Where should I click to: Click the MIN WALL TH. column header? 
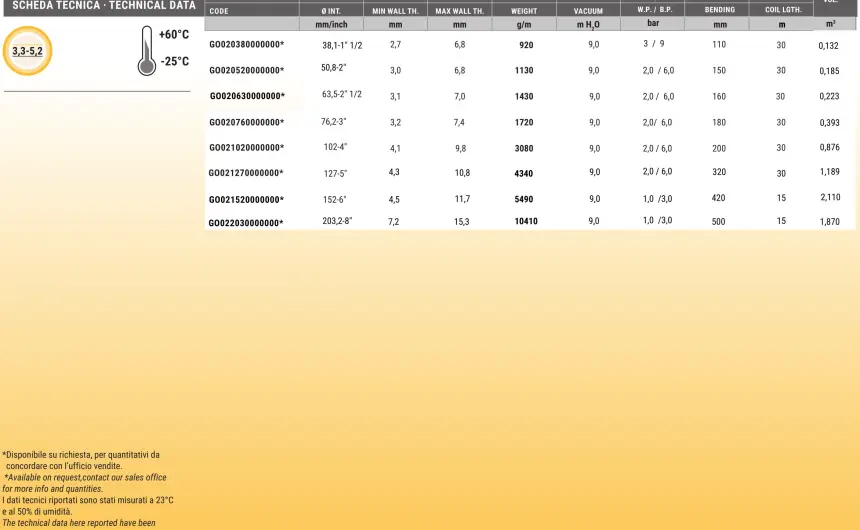[x=395, y=11]
